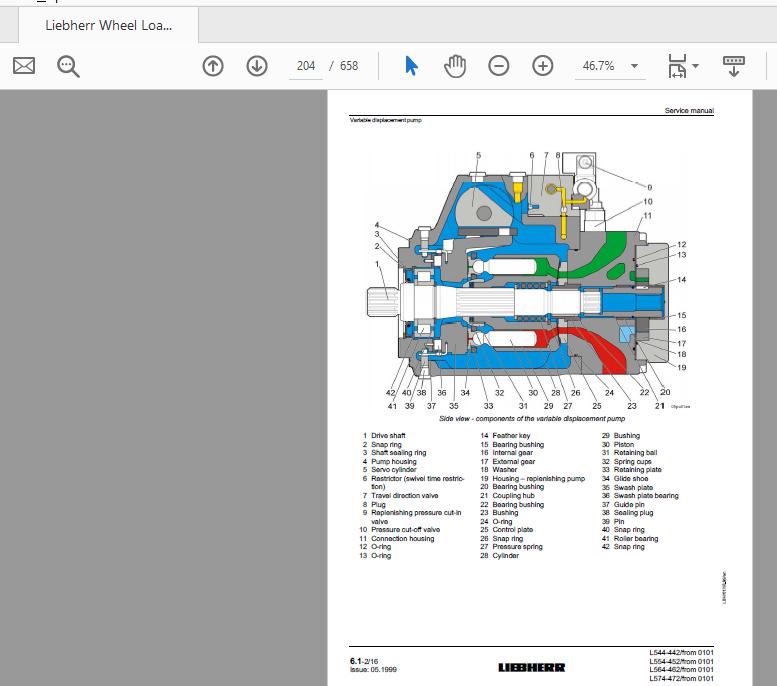Click legend entry 'Shaft sealing ring'
Screen dimensions: 777x686
coord(398,453)
